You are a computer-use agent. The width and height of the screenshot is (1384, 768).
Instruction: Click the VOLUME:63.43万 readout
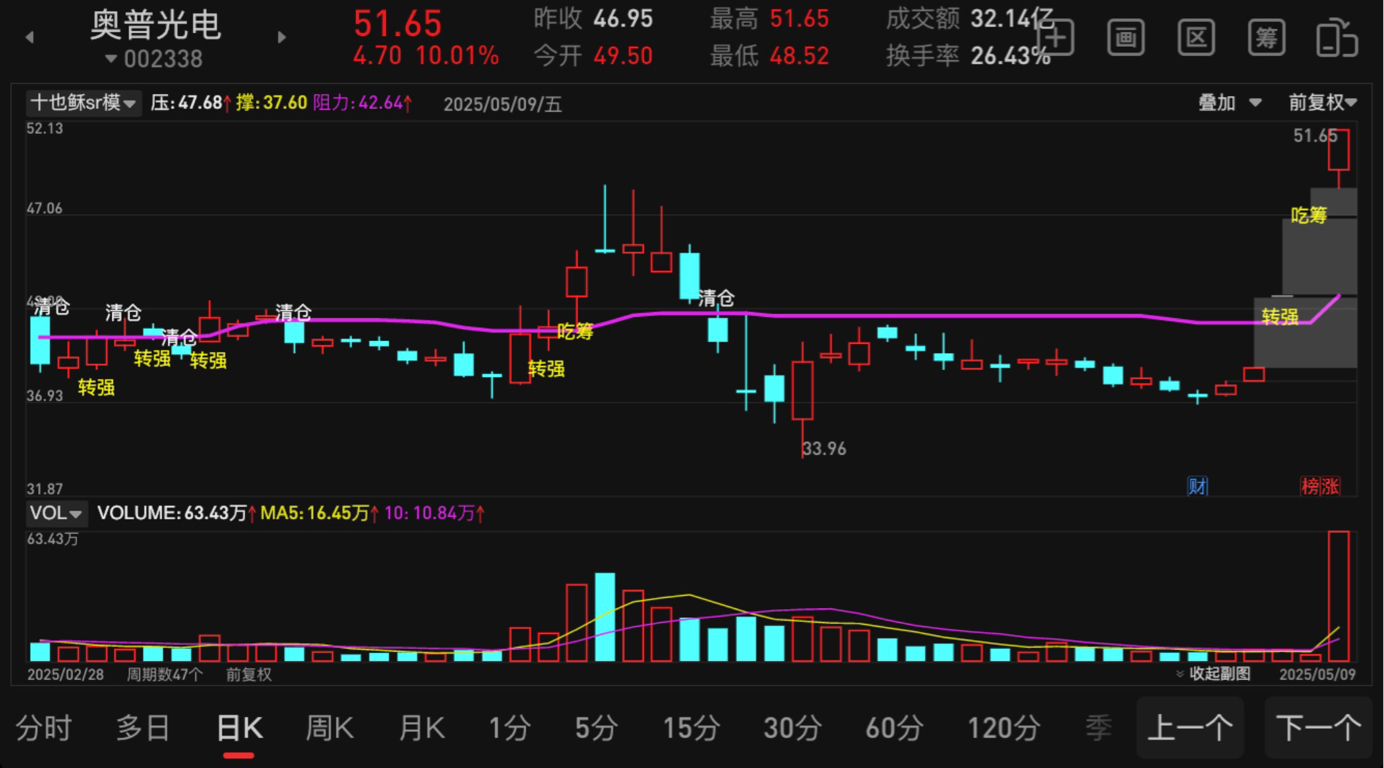click(x=176, y=513)
